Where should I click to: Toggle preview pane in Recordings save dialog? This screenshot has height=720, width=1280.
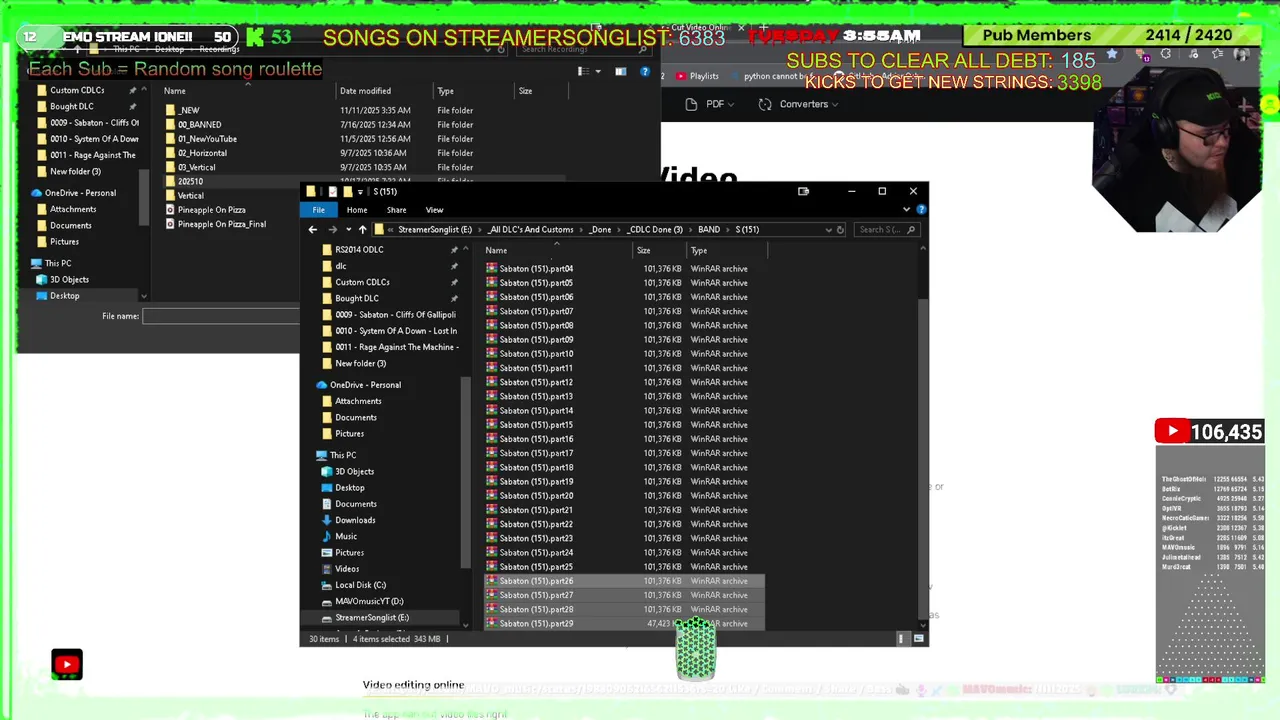pos(620,72)
